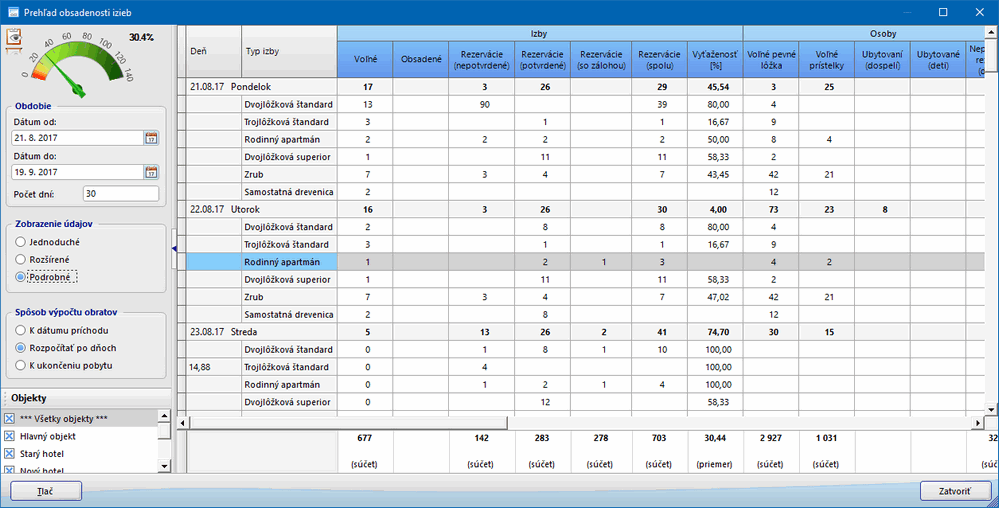This screenshot has height=508, width=999.
Task: Sort by the Voľné column header
Action: 365,60
